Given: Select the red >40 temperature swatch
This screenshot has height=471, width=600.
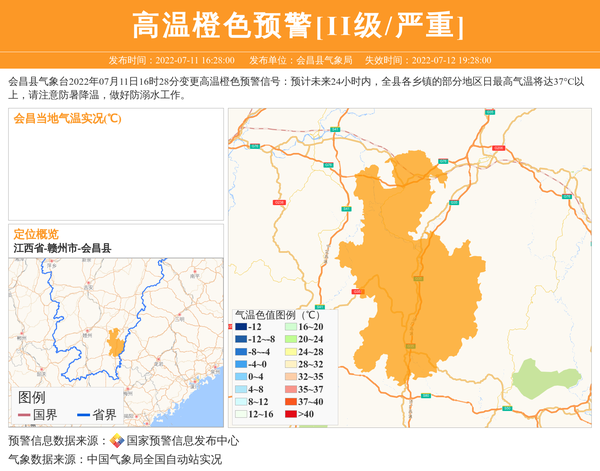Looking at the screenshot, I should (x=290, y=414).
